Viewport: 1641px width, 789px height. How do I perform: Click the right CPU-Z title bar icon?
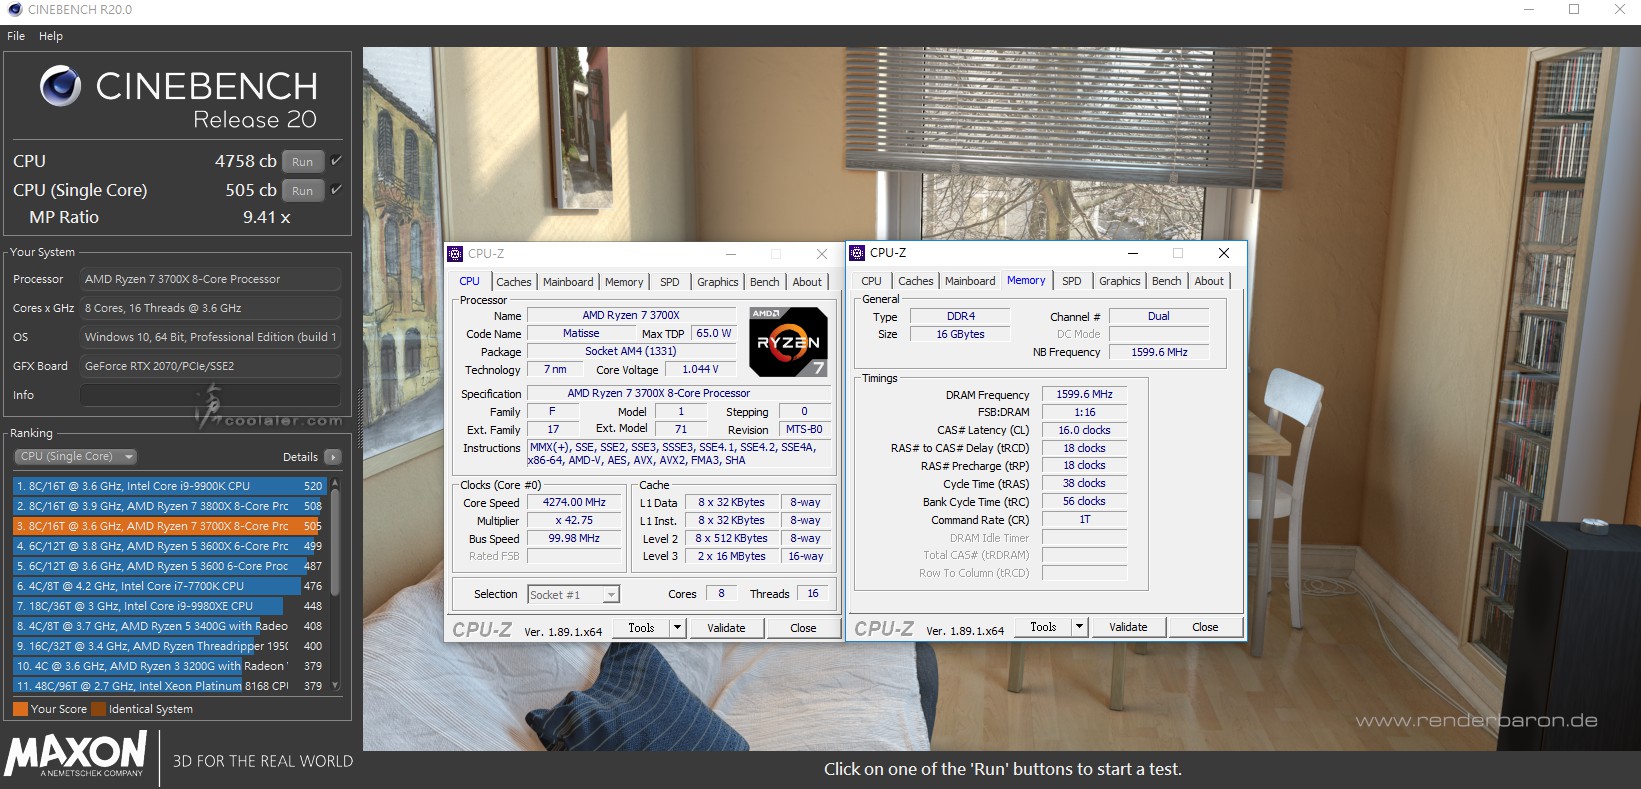point(857,253)
